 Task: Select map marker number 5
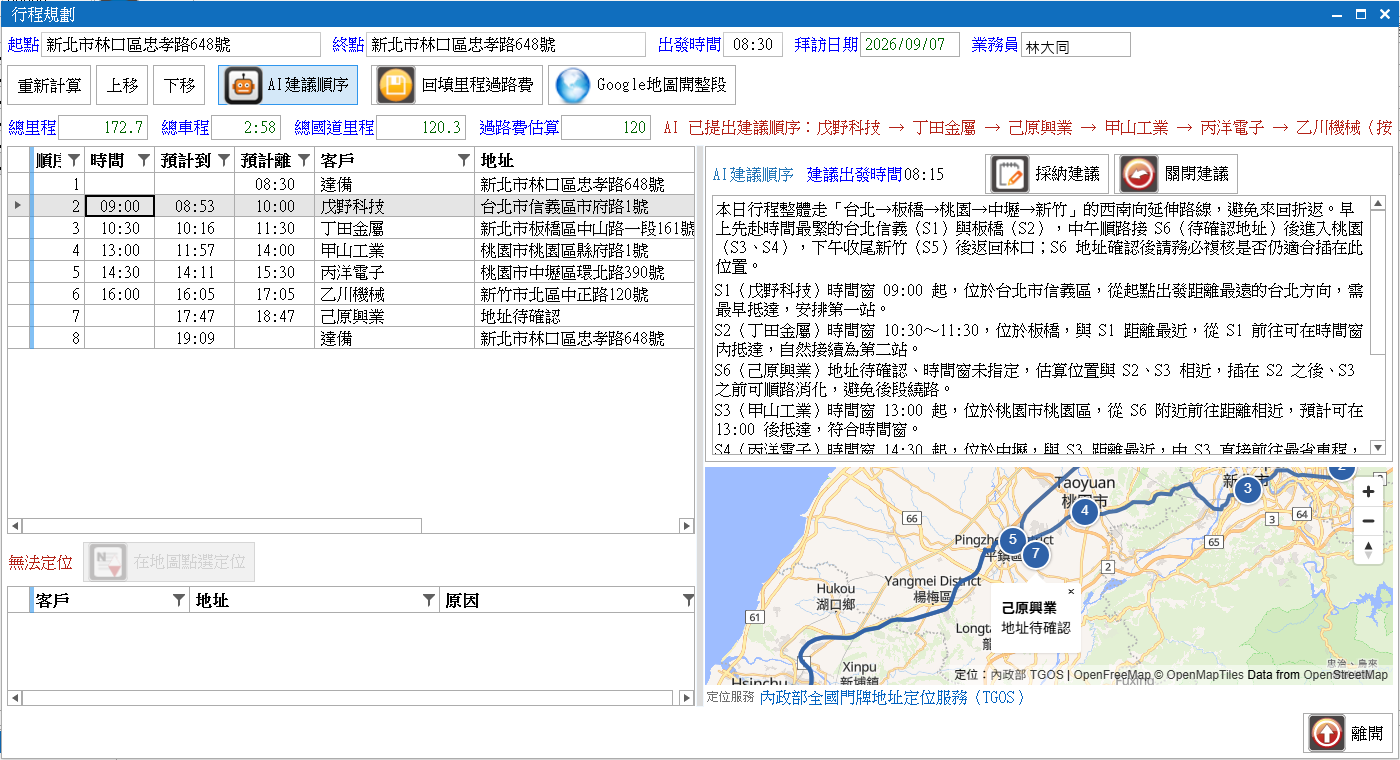1012,540
